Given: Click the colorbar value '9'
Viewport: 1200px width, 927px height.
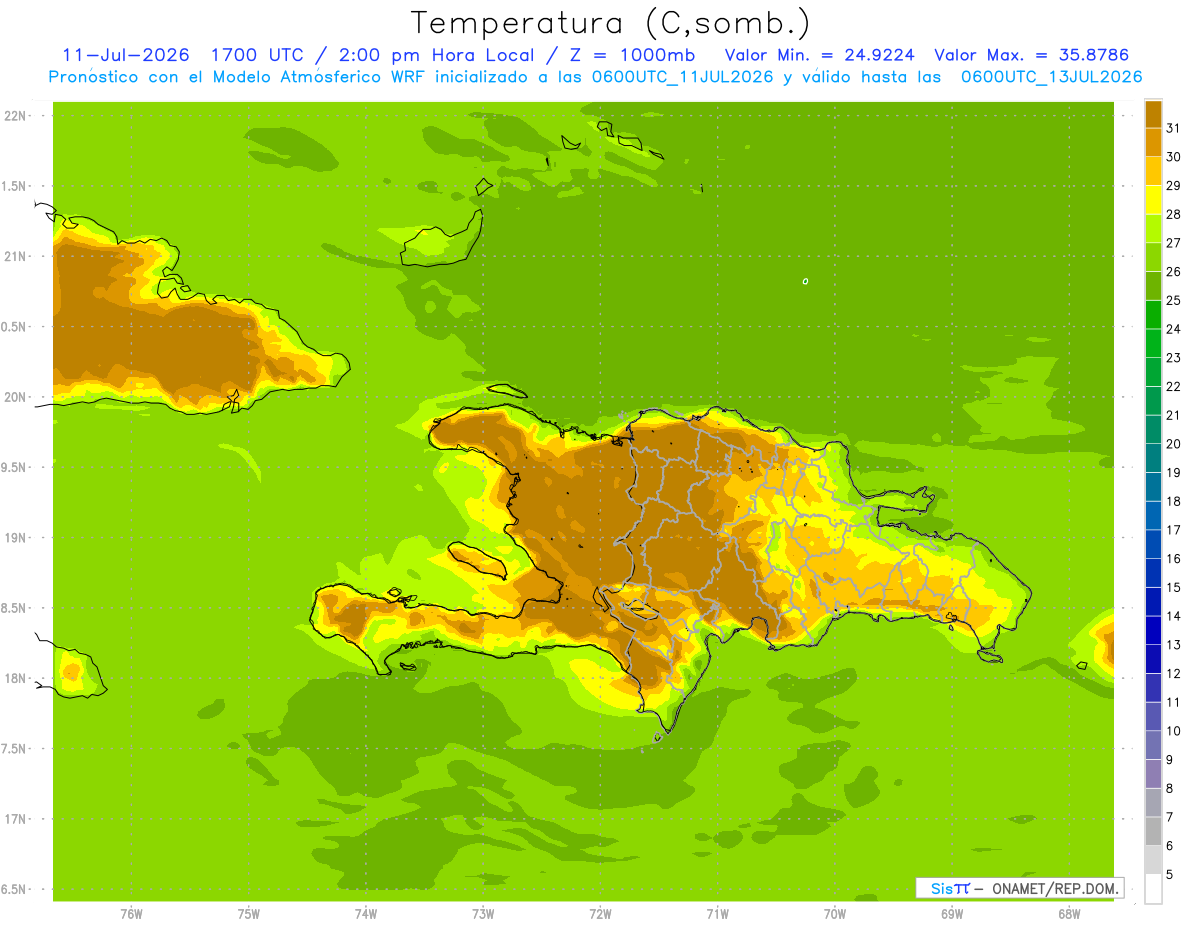Looking at the screenshot, I should coord(1169,760).
